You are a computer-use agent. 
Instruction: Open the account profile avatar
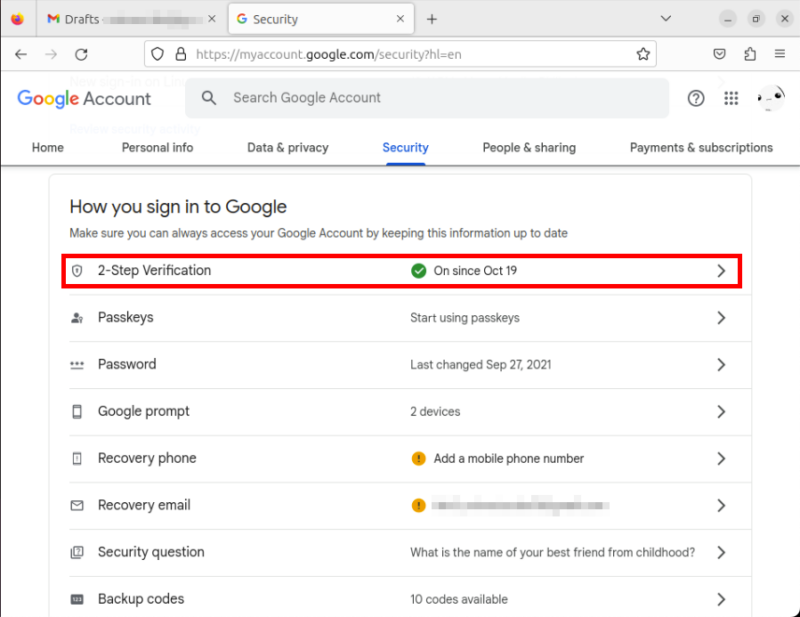[768, 97]
